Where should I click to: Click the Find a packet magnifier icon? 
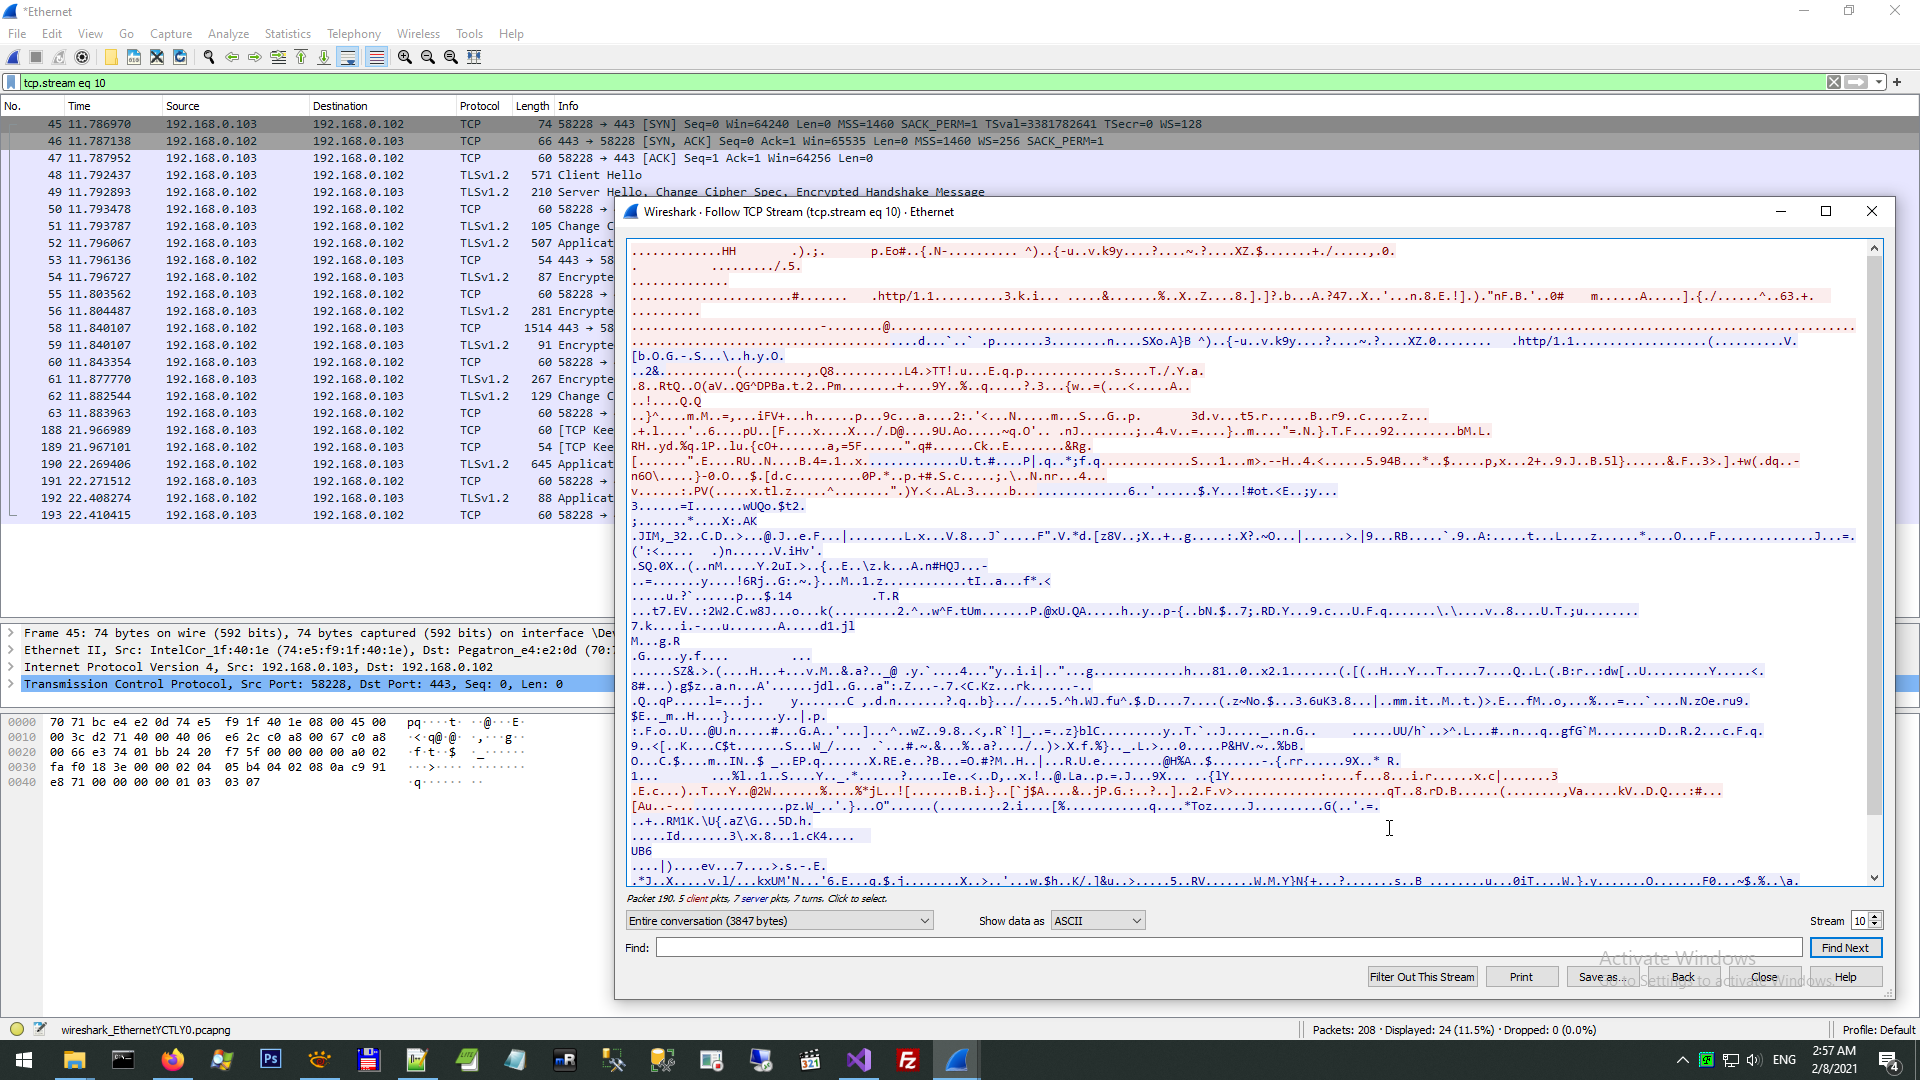(209, 57)
